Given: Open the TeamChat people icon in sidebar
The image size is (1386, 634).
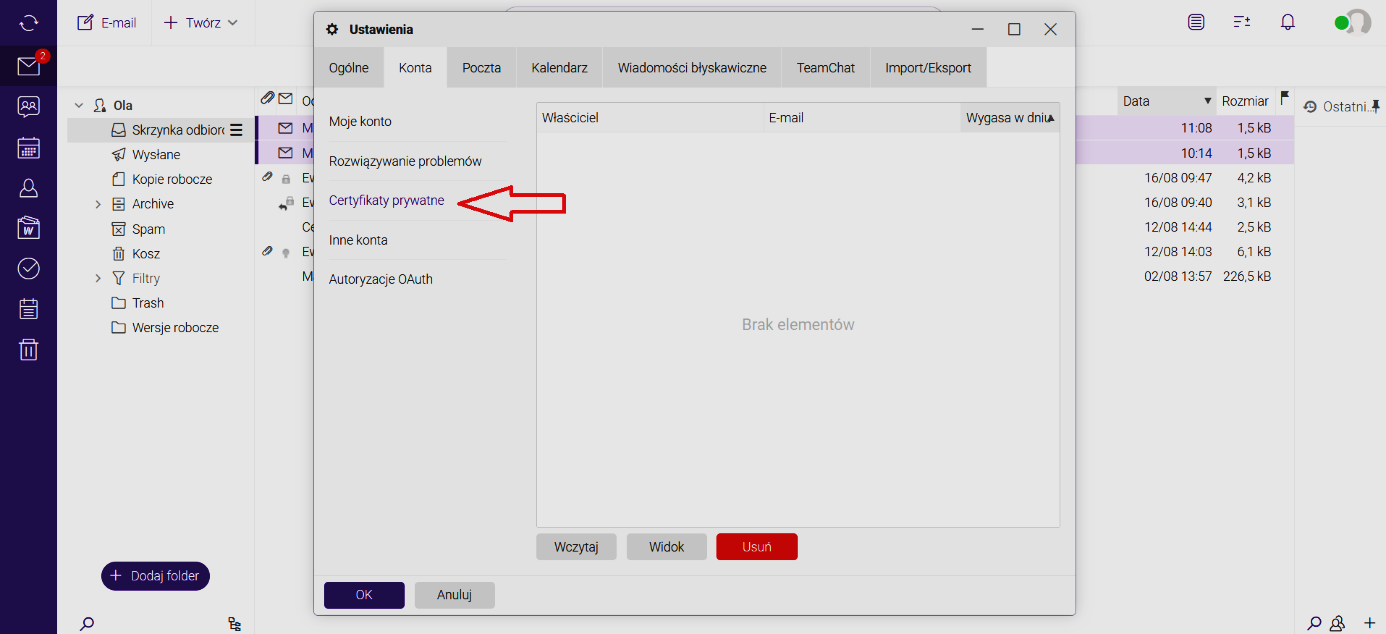Looking at the screenshot, I should [29, 107].
